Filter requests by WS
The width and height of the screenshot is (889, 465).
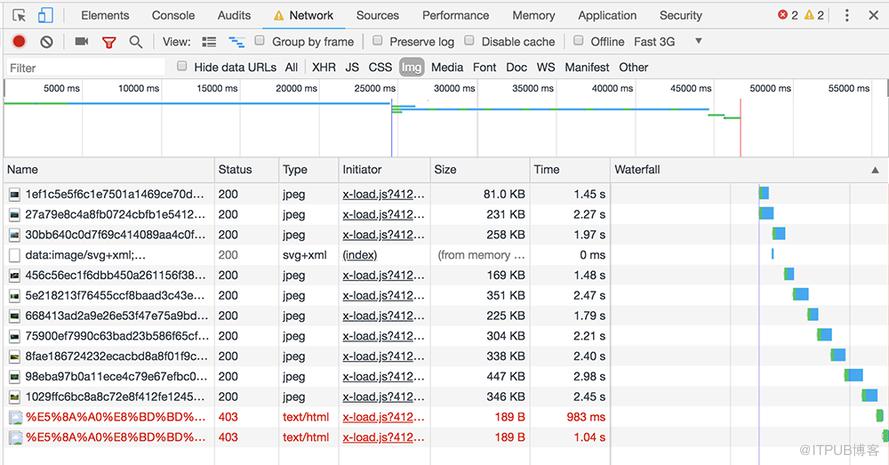pos(546,67)
